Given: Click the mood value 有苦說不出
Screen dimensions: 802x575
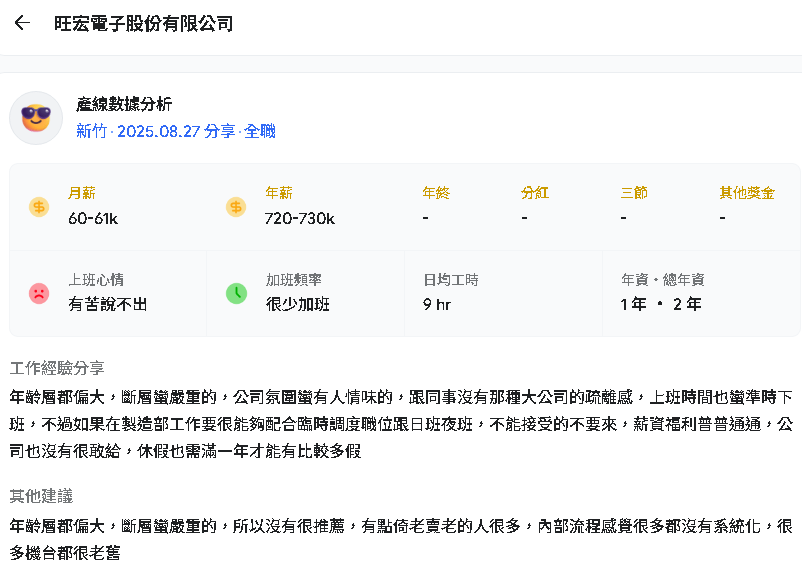Looking at the screenshot, I should [x=108, y=304].
